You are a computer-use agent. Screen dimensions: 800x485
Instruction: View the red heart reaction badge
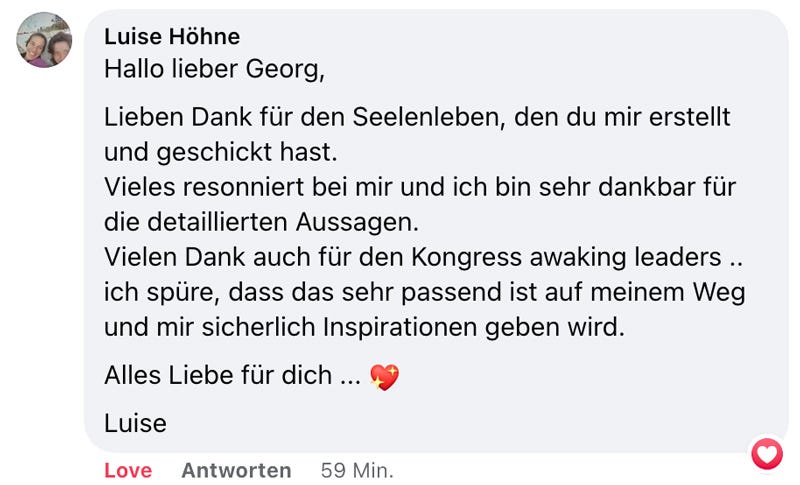[767, 455]
